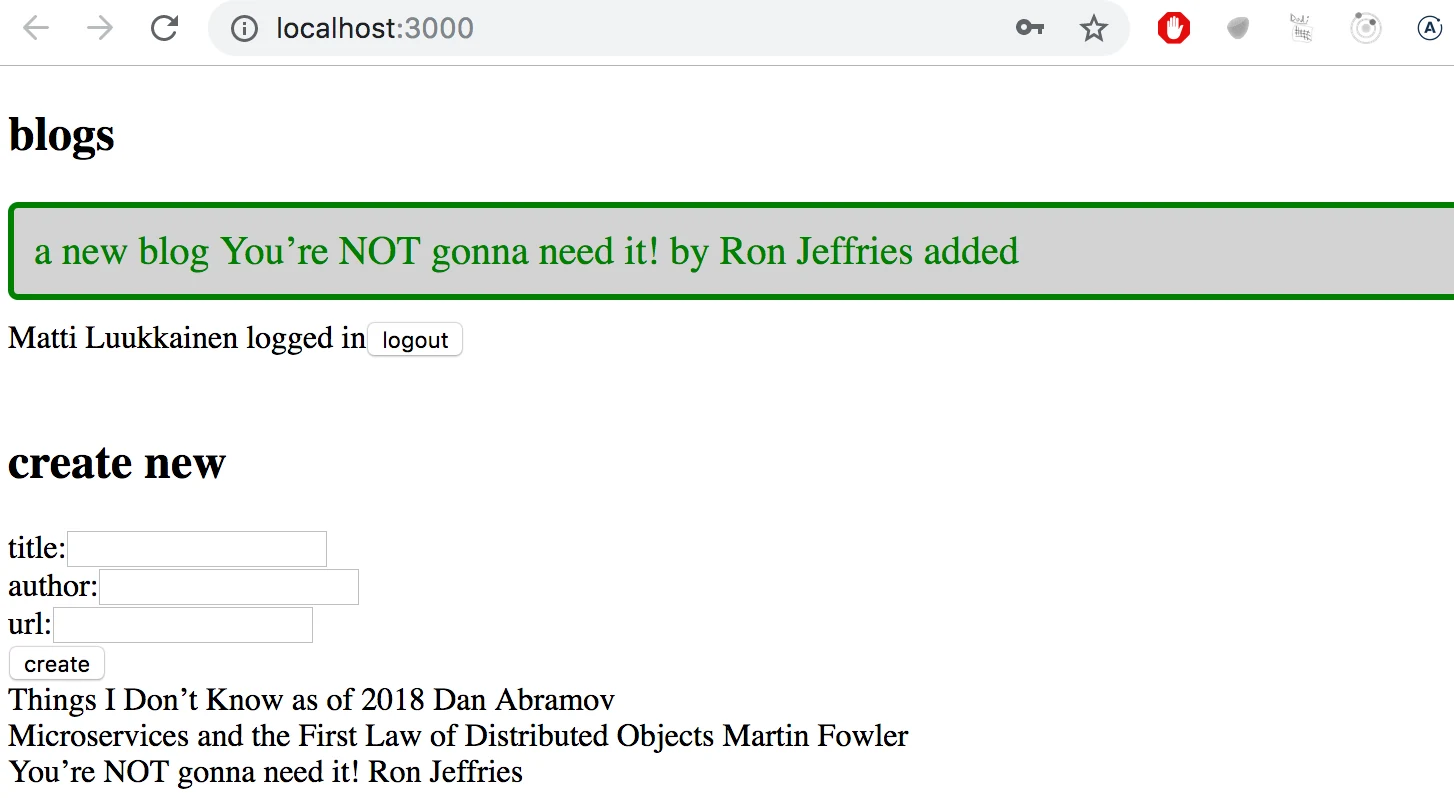Viewport: 1454px width, 798px height.
Task: Click the circled A extension icon
Action: click(x=1430, y=29)
